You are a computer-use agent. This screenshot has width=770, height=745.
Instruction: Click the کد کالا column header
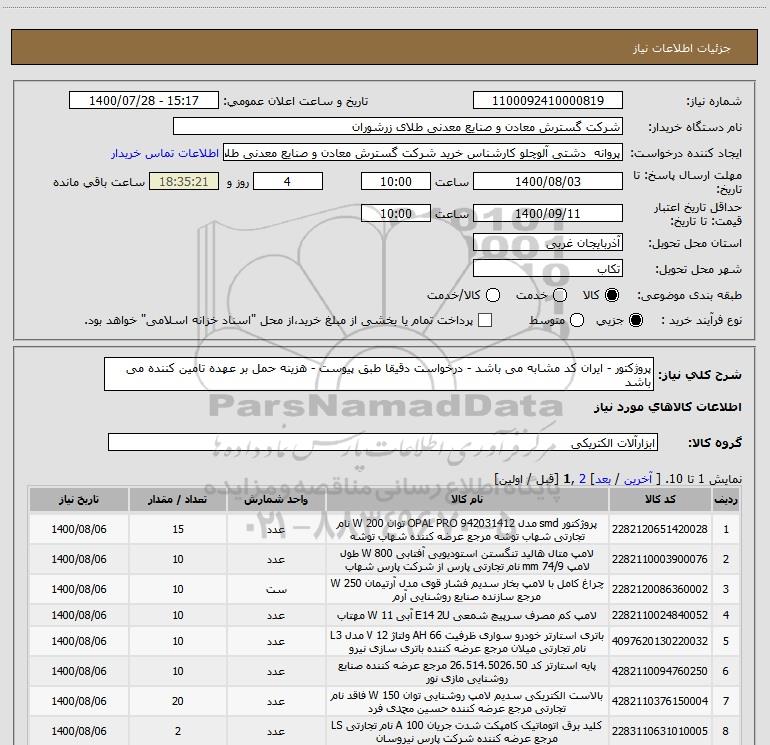coord(660,499)
